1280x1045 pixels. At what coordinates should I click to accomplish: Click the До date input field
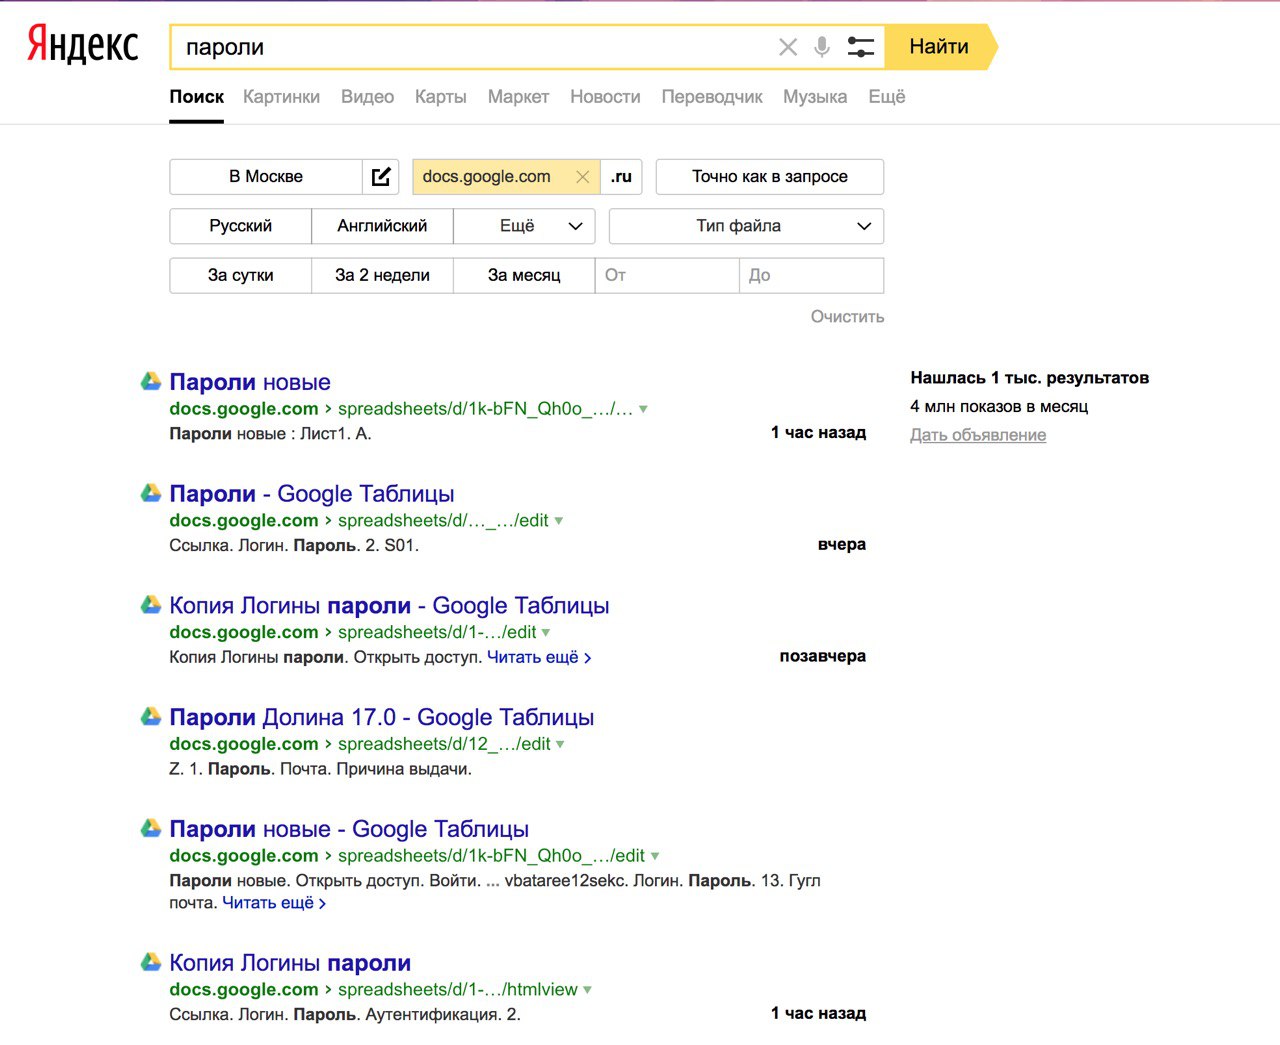[x=812, y=275]
